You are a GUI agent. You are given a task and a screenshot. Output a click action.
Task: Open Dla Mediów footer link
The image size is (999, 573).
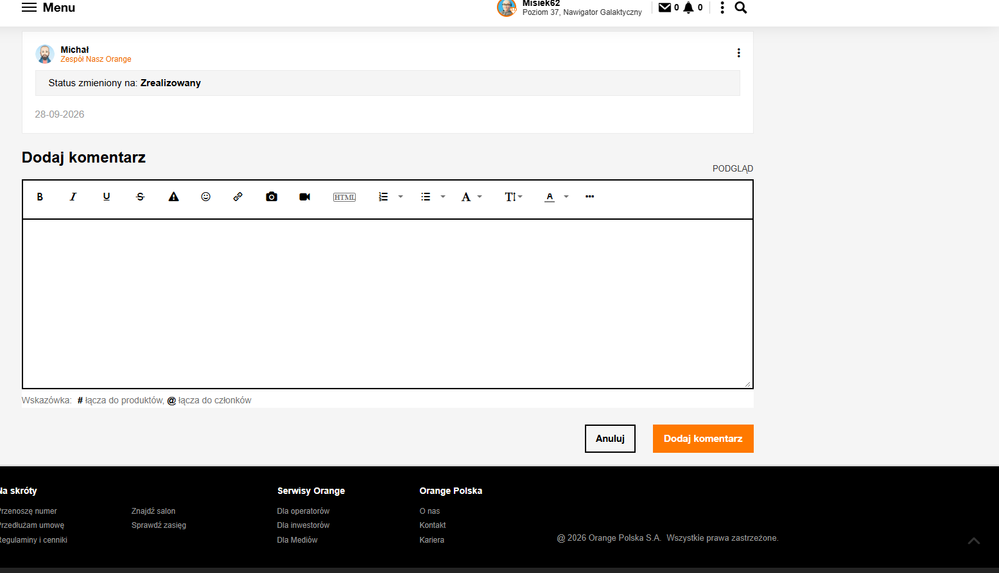click(297, 540)
